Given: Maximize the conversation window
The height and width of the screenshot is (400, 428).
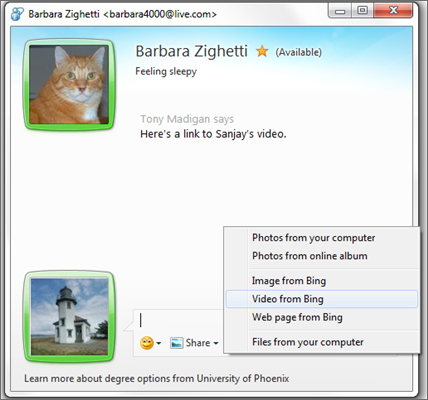Looking at the screenshot, I should (x=362, y=10).
